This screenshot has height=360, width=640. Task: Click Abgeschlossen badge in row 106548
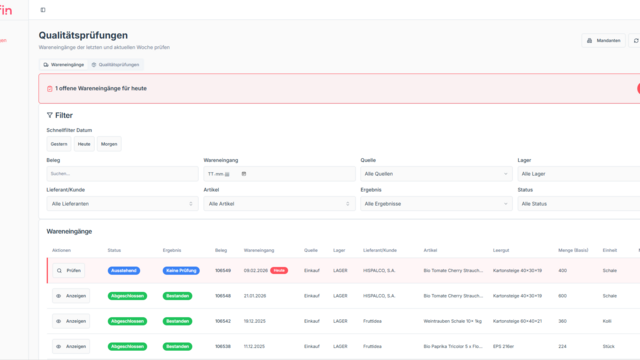point(127,296)
